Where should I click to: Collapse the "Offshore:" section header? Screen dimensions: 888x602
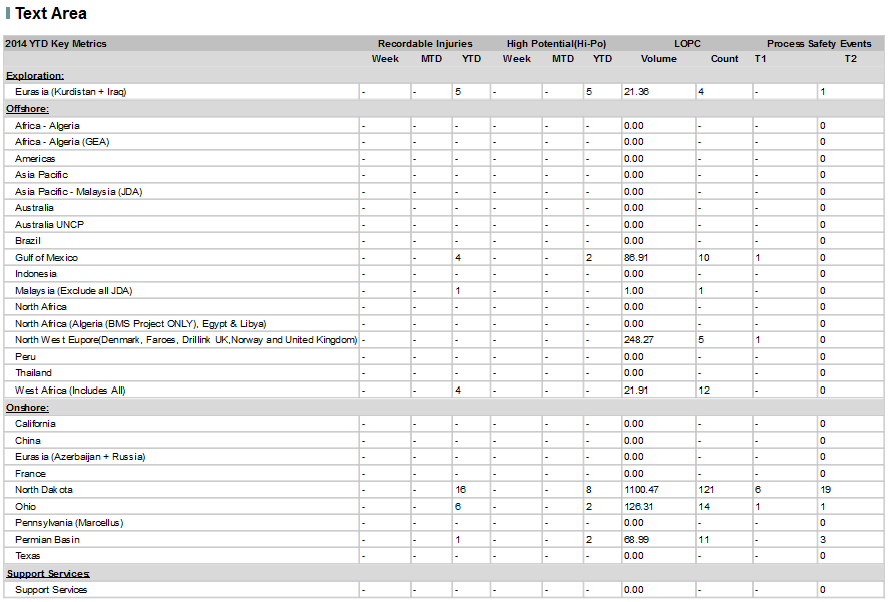coord(26,108)
